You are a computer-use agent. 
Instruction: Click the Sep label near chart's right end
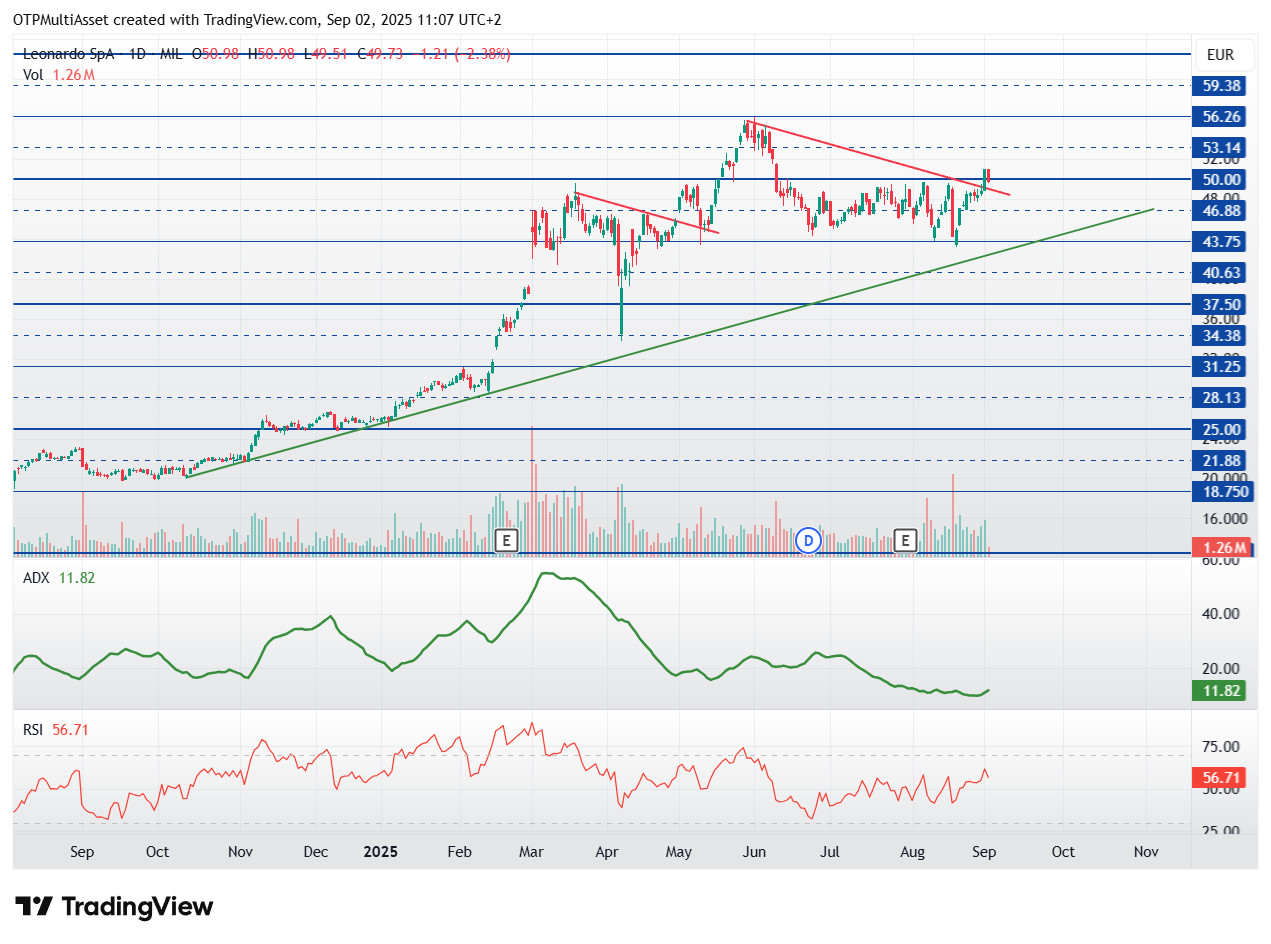coord(985,852)
